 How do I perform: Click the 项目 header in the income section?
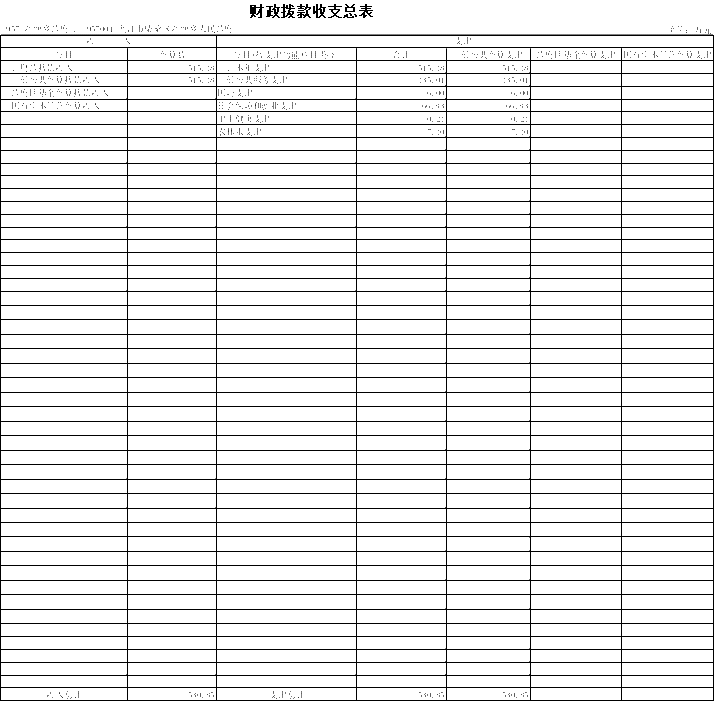(x=64, y=54)
